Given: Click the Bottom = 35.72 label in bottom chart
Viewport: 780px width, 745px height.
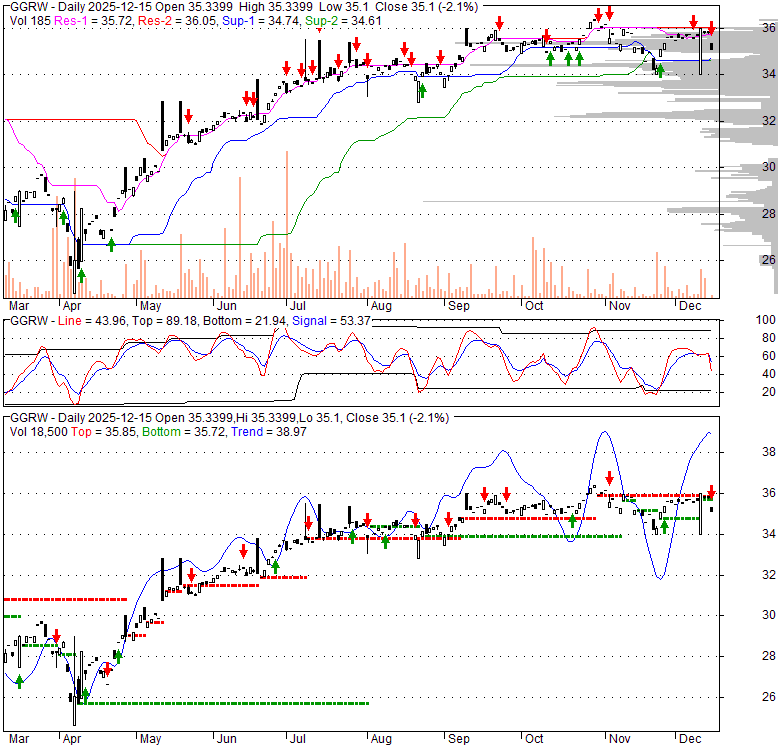Looking at the screenshot, I should 184,432.
